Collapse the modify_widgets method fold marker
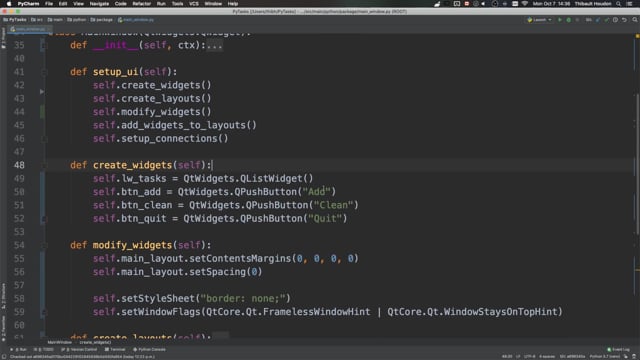This screenshot has height=360, width=640. [x=44, y=245]
